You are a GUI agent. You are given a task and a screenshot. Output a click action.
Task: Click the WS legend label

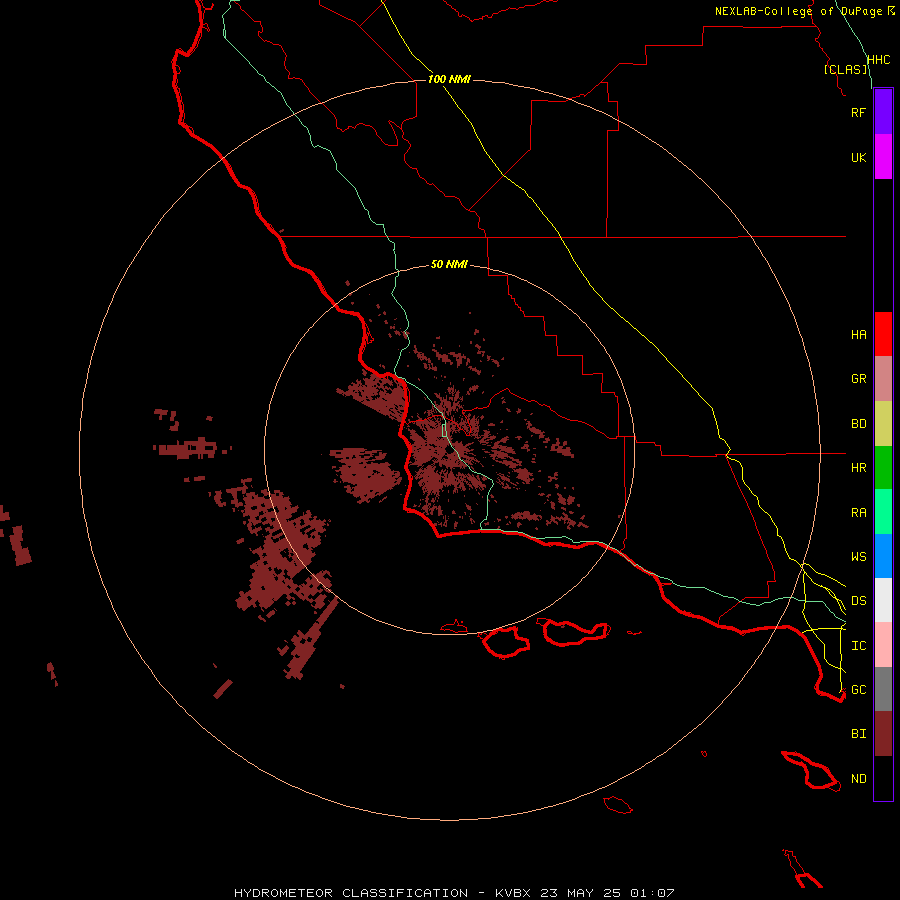pos(858,557)
